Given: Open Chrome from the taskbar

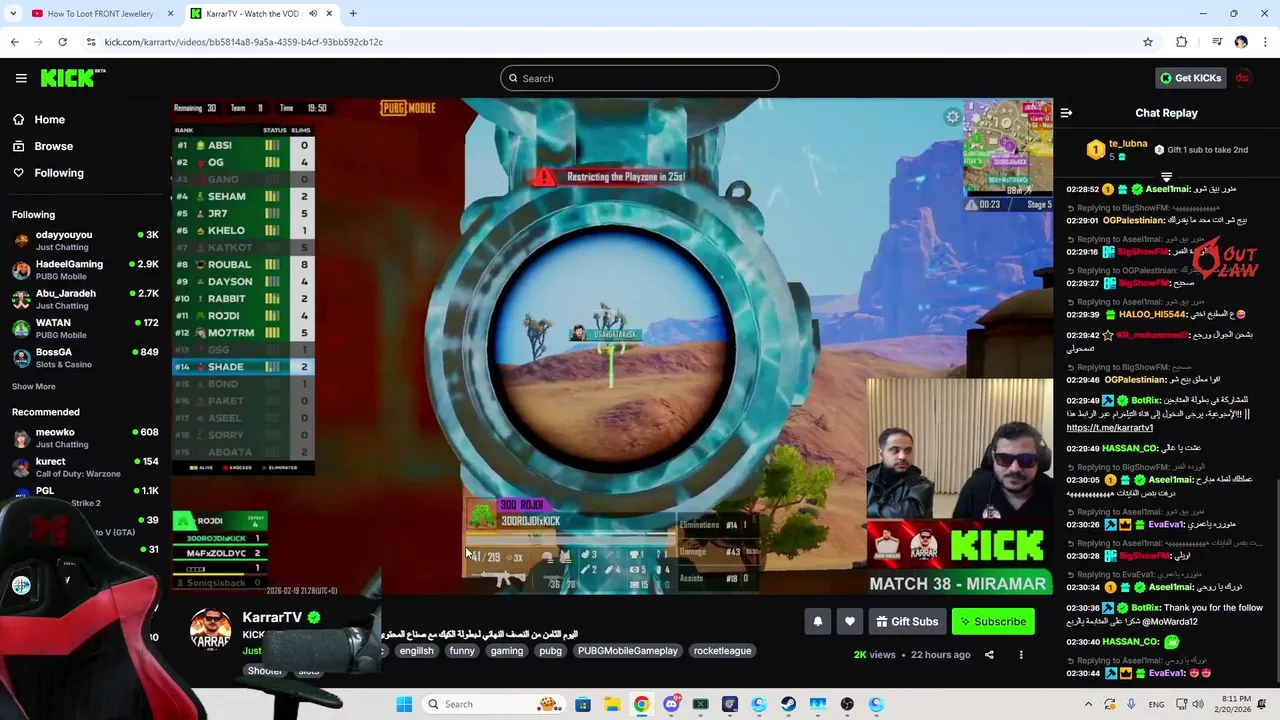Looking at the screenshot, I should [x=641, y=704].
